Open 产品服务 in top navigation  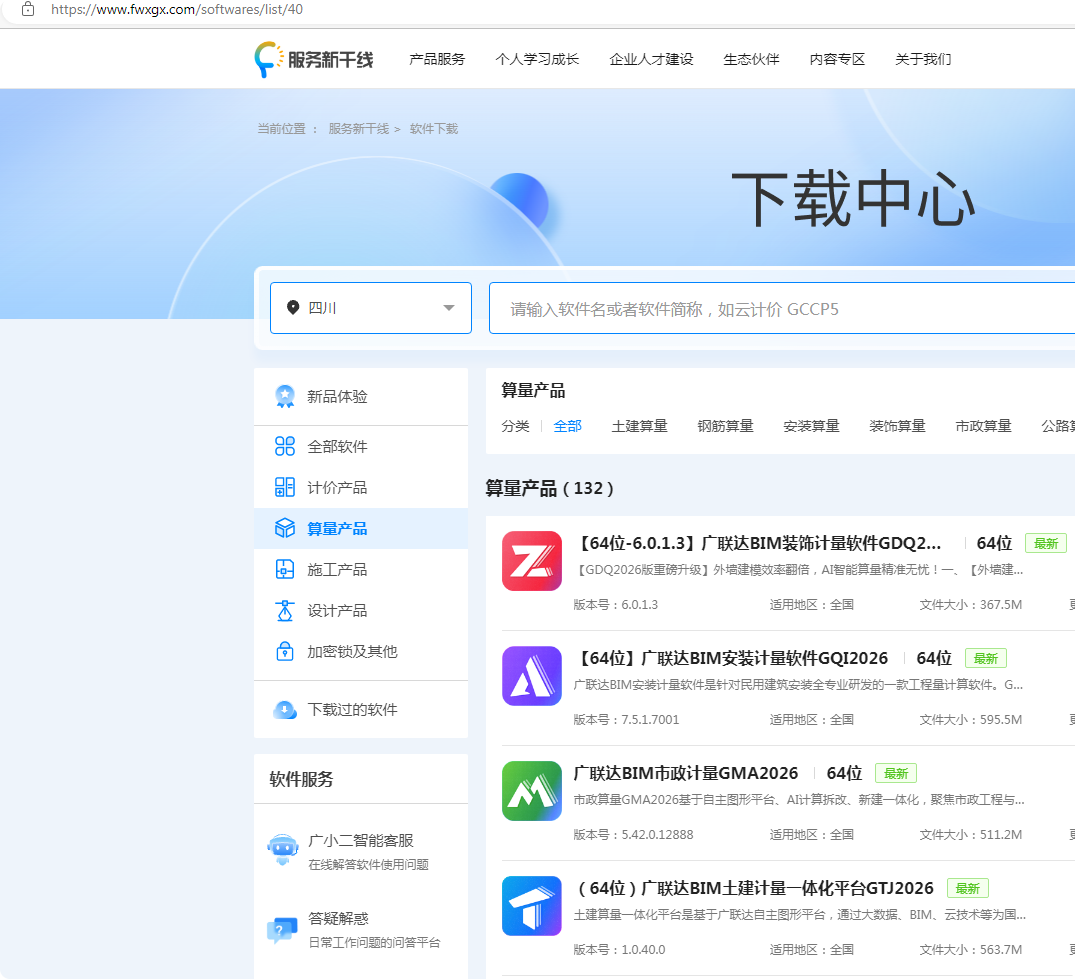tap(437, 59)
